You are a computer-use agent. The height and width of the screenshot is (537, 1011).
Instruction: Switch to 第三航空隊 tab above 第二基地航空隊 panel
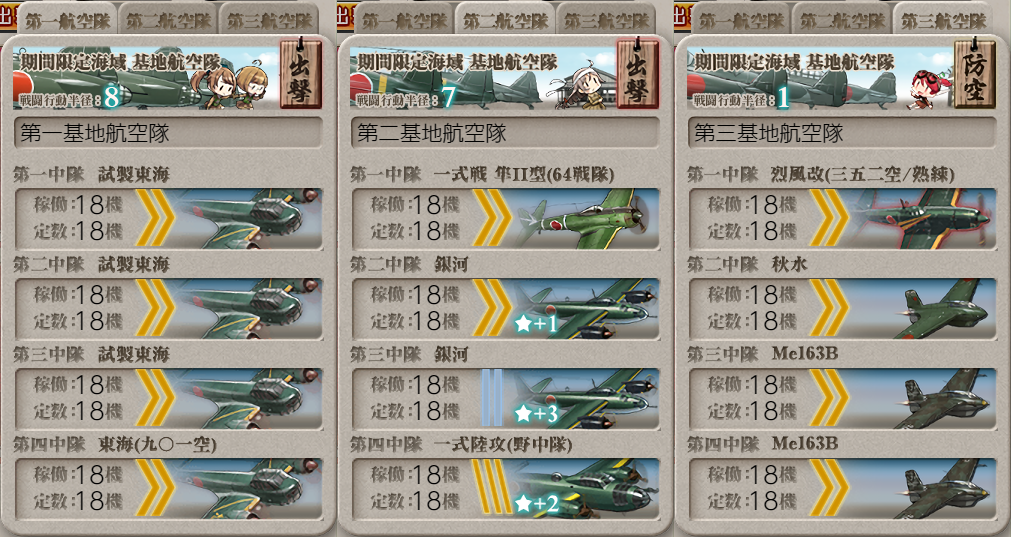point(606,20)
